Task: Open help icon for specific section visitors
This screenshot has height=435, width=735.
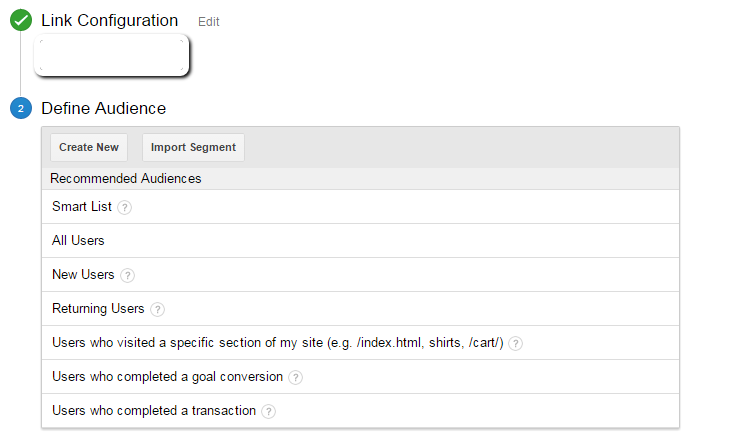Action: (515, 344)
